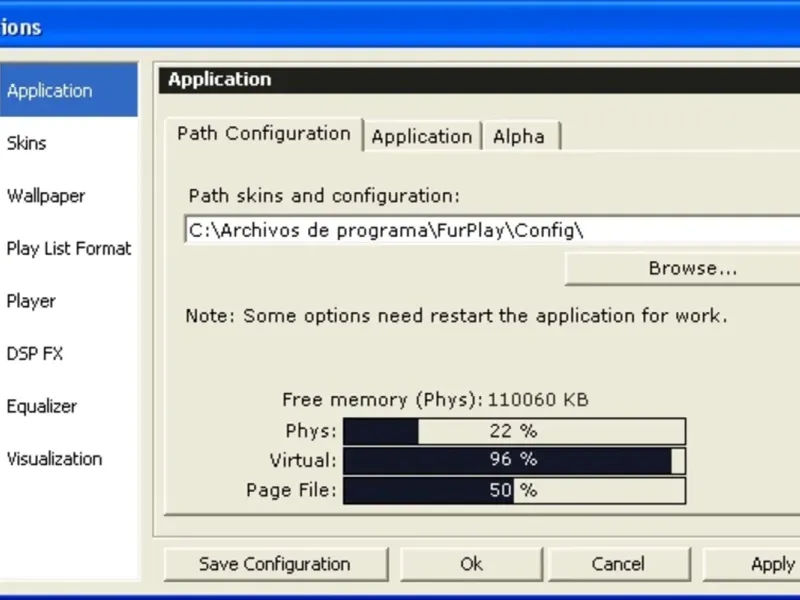Go to the Wallpaper settings category
Screen dimensions: 800x600
(46, 196)
